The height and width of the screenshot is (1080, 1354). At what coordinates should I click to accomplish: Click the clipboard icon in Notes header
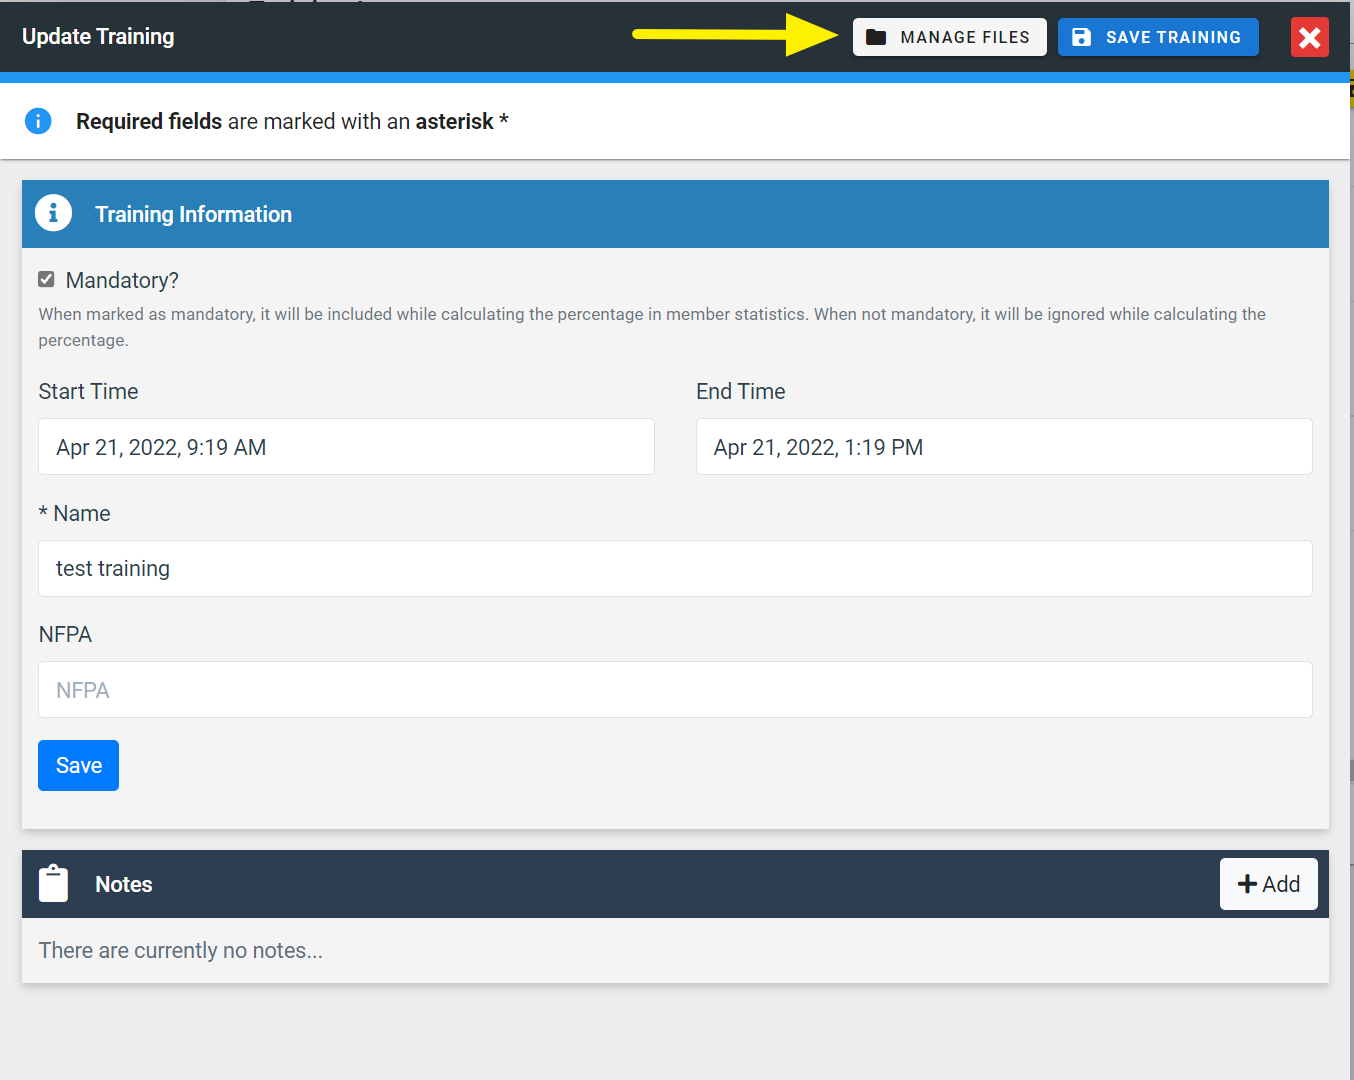click(53, 884)
